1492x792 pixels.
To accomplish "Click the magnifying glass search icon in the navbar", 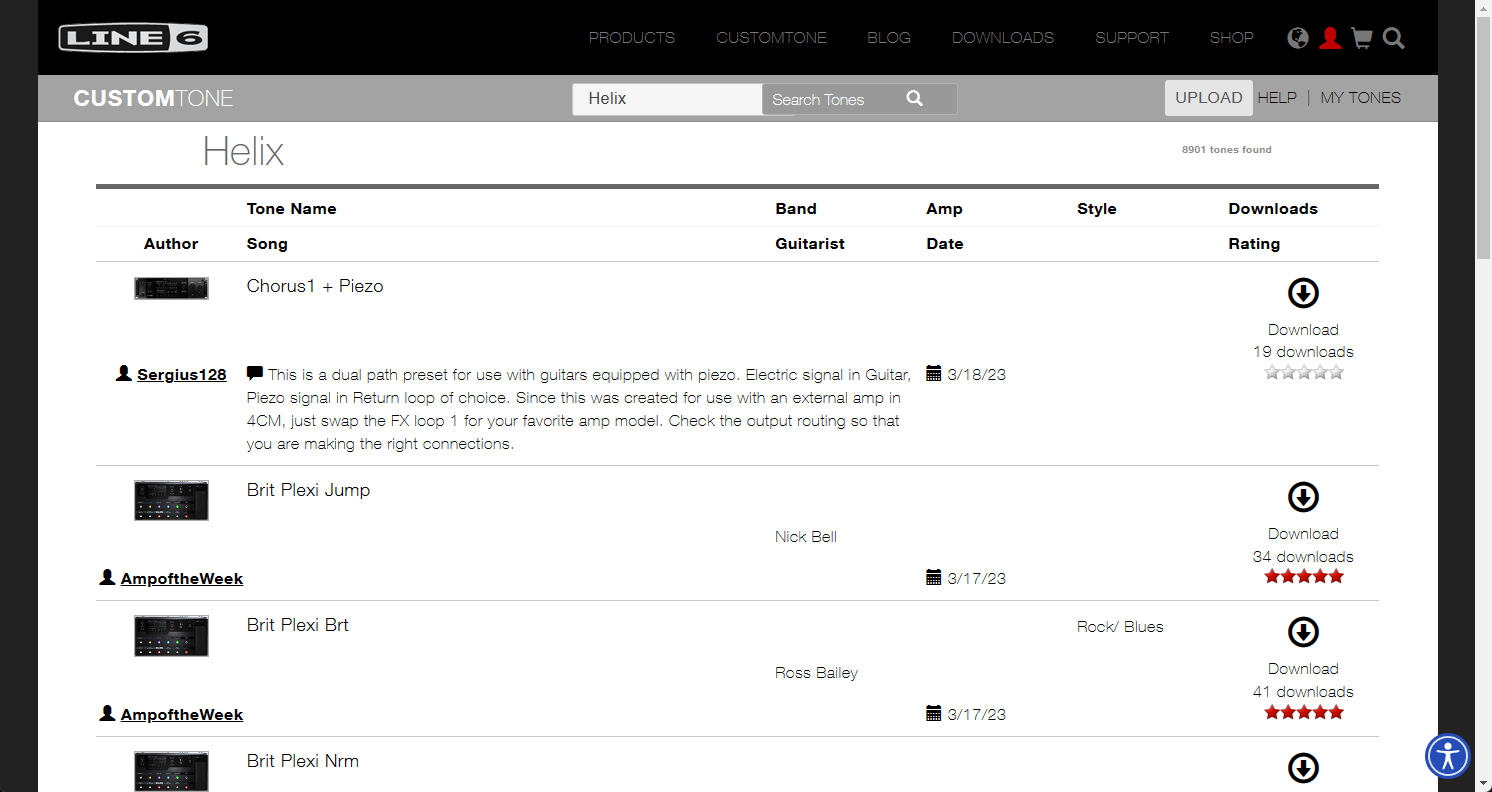I will tap(1393, 38).
